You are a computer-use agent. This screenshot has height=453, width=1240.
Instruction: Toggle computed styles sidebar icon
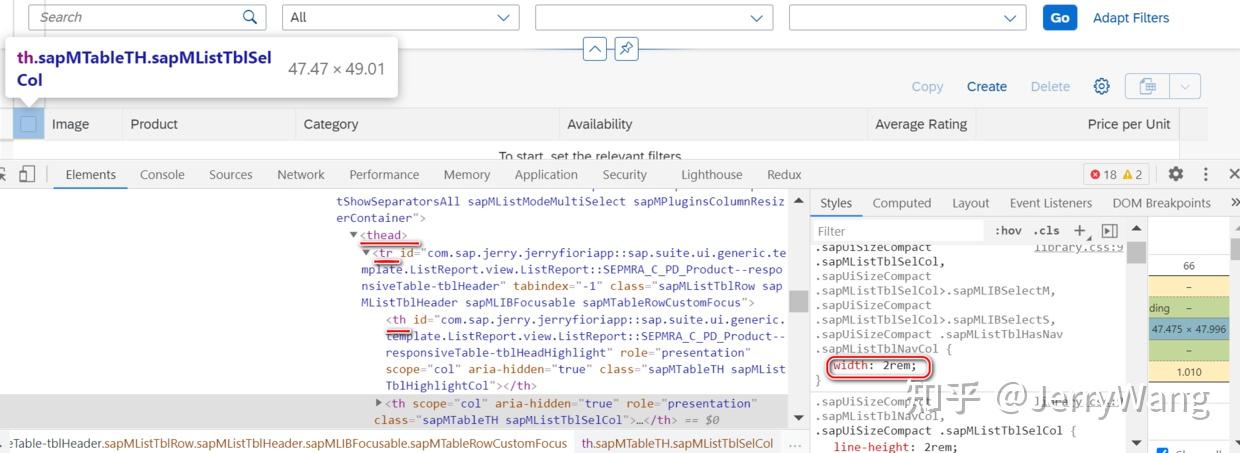point(1108,231)
